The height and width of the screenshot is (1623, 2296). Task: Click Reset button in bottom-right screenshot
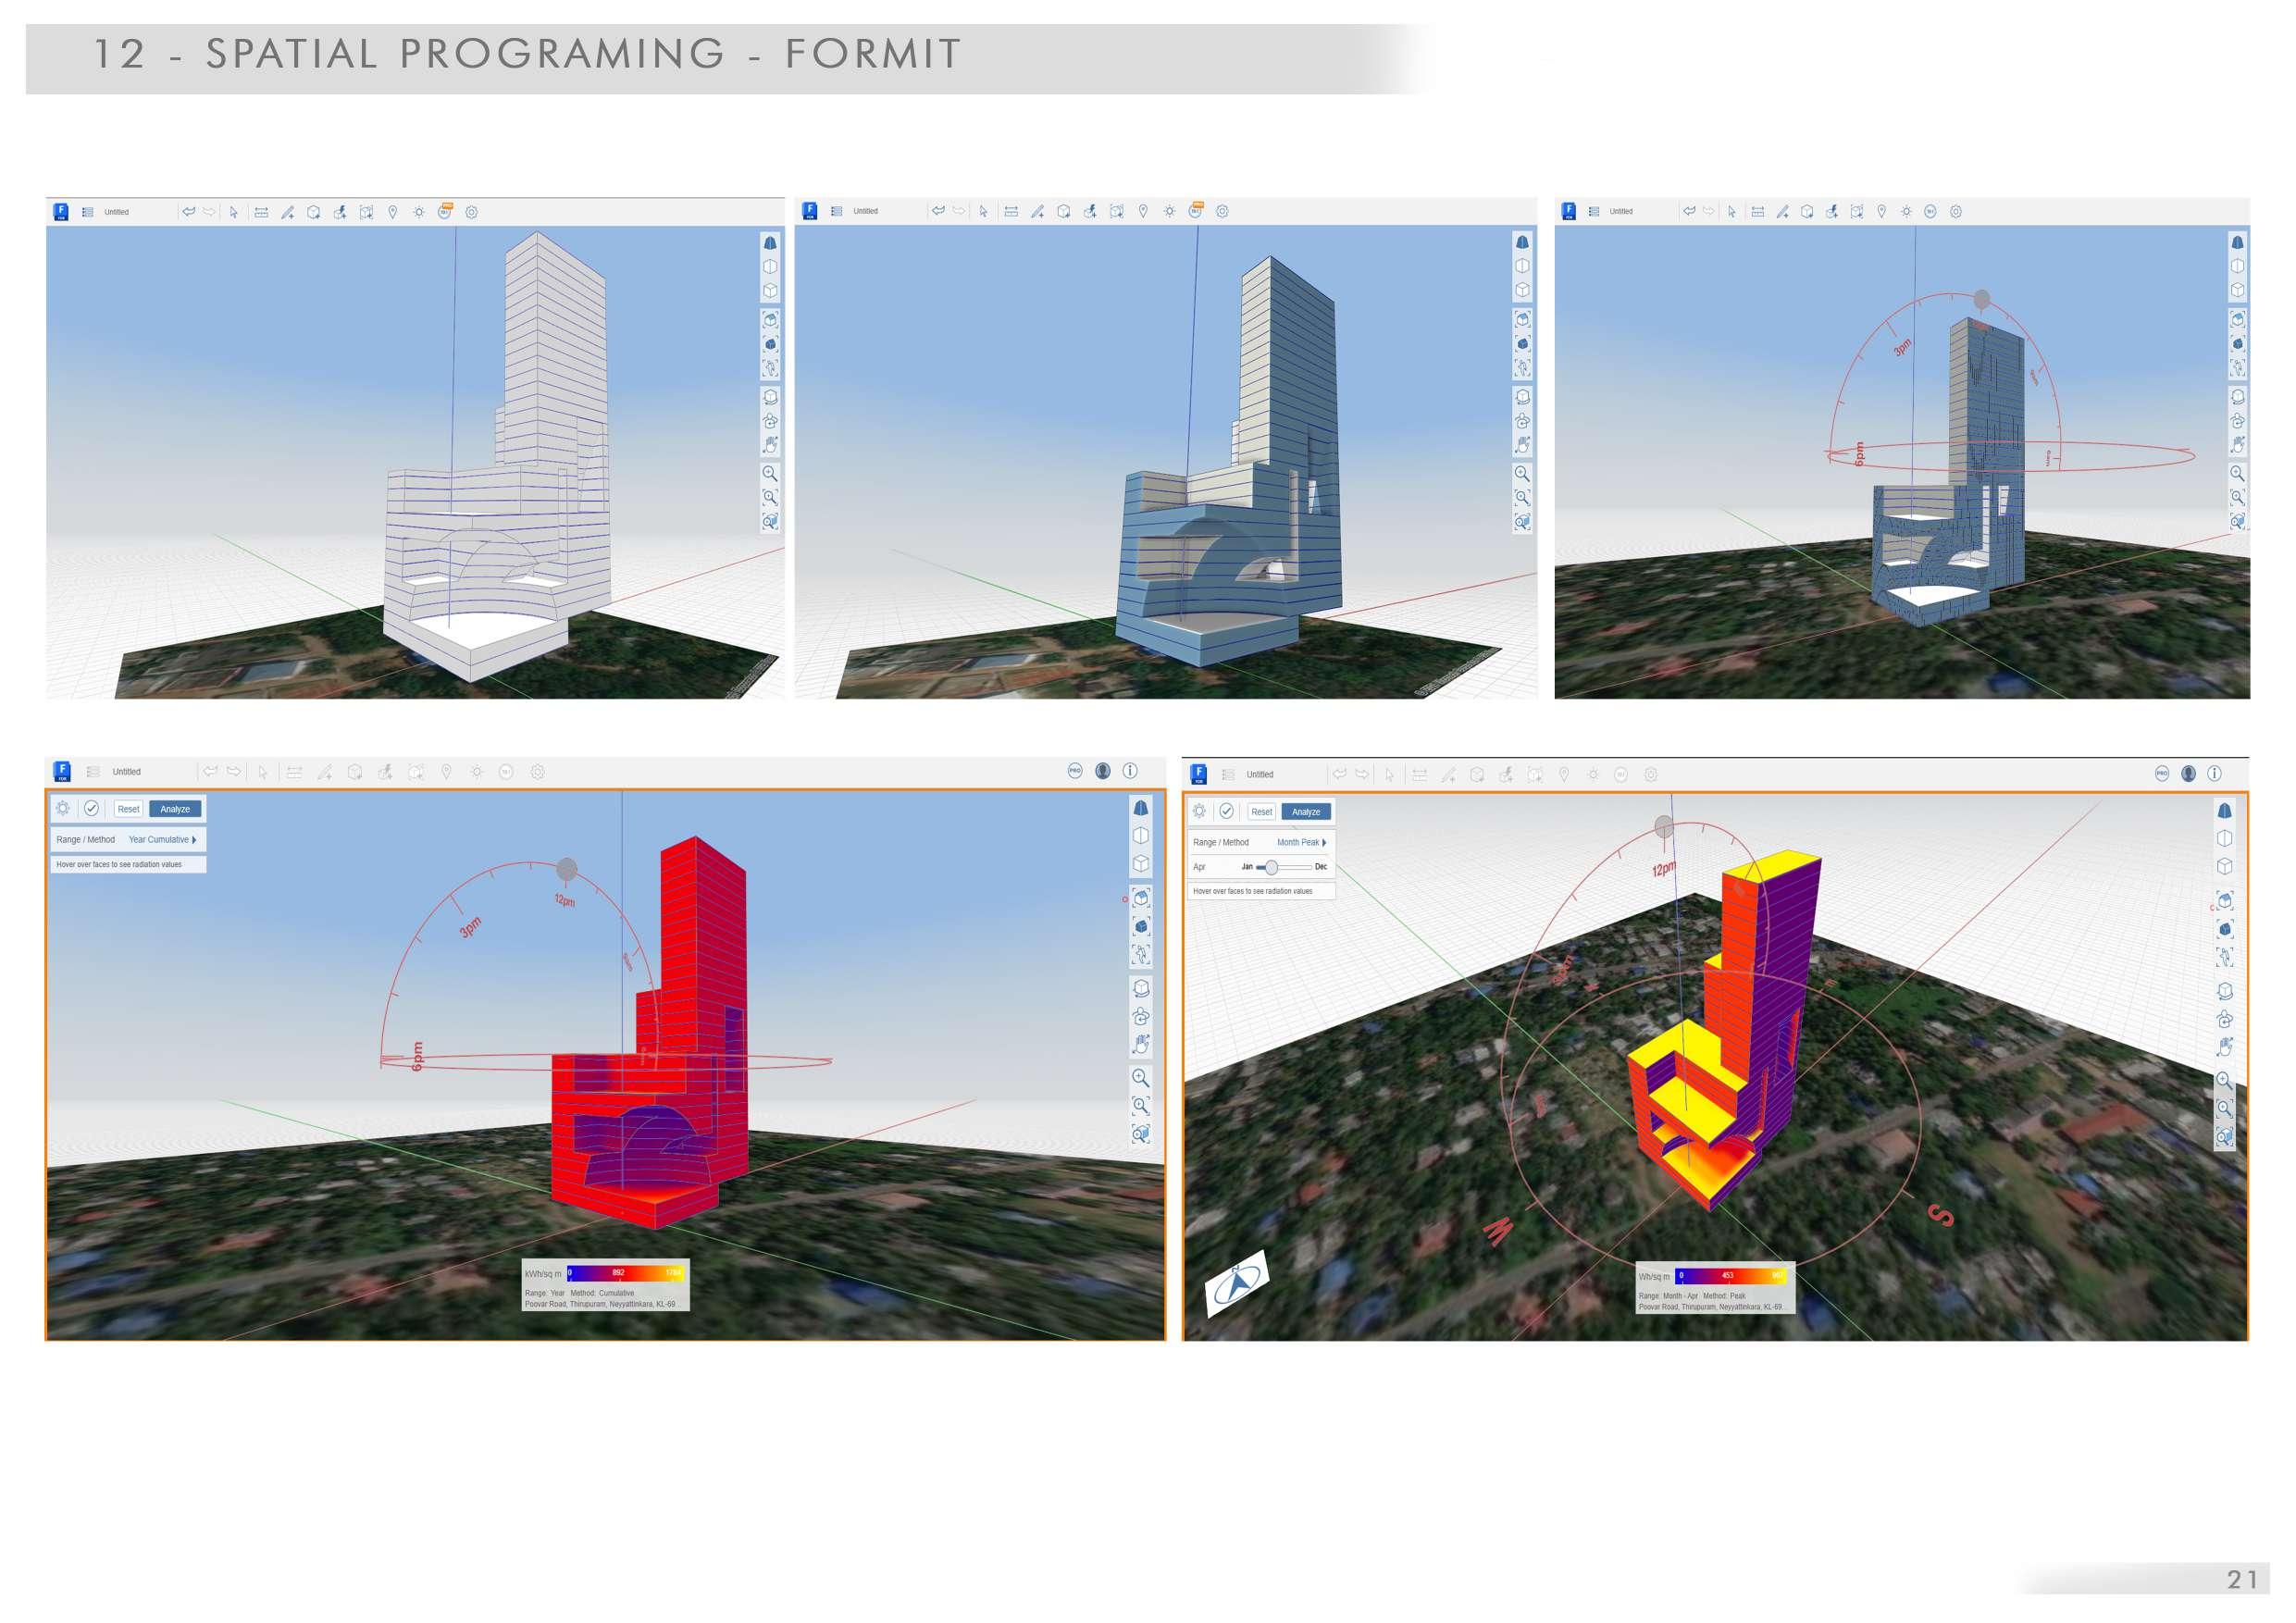tap(1262, 812)
